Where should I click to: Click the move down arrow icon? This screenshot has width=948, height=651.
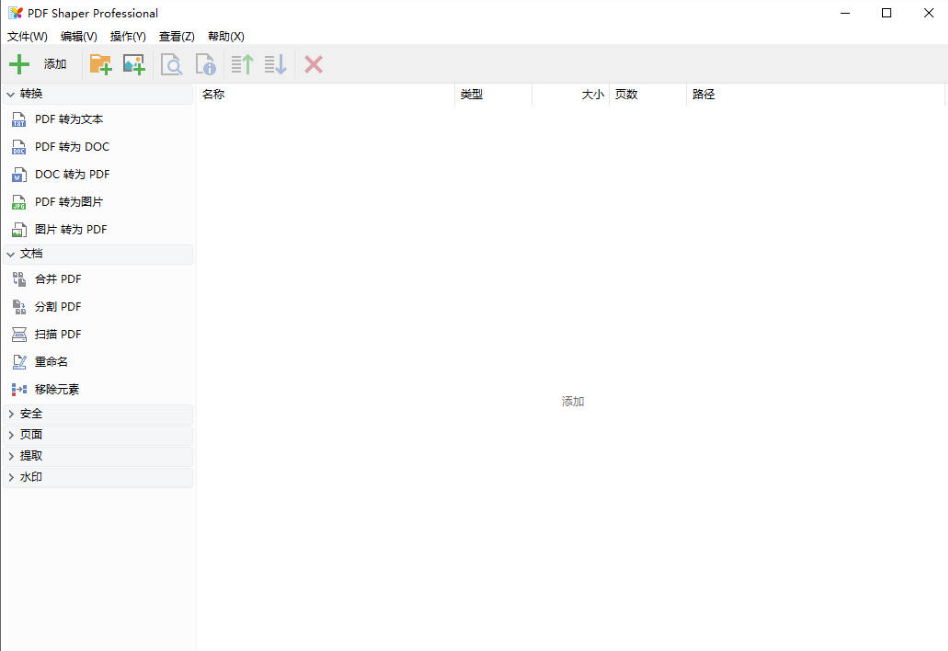pos(276,64)
